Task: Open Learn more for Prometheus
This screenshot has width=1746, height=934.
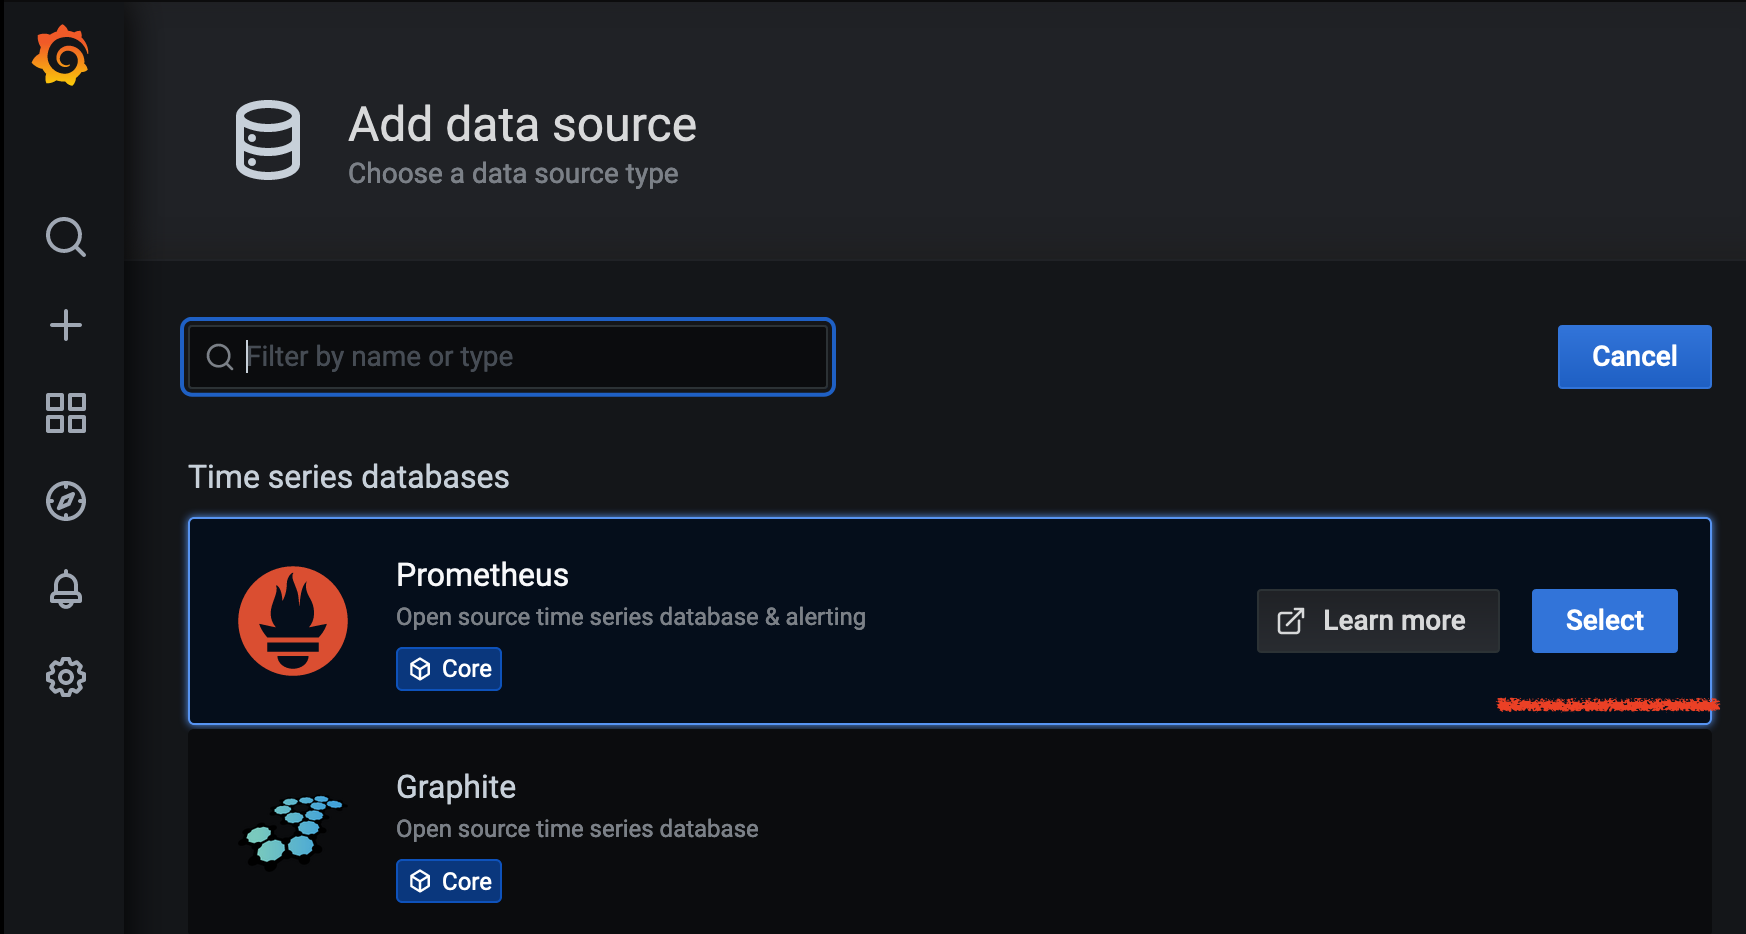Action: coord(1378,621)
